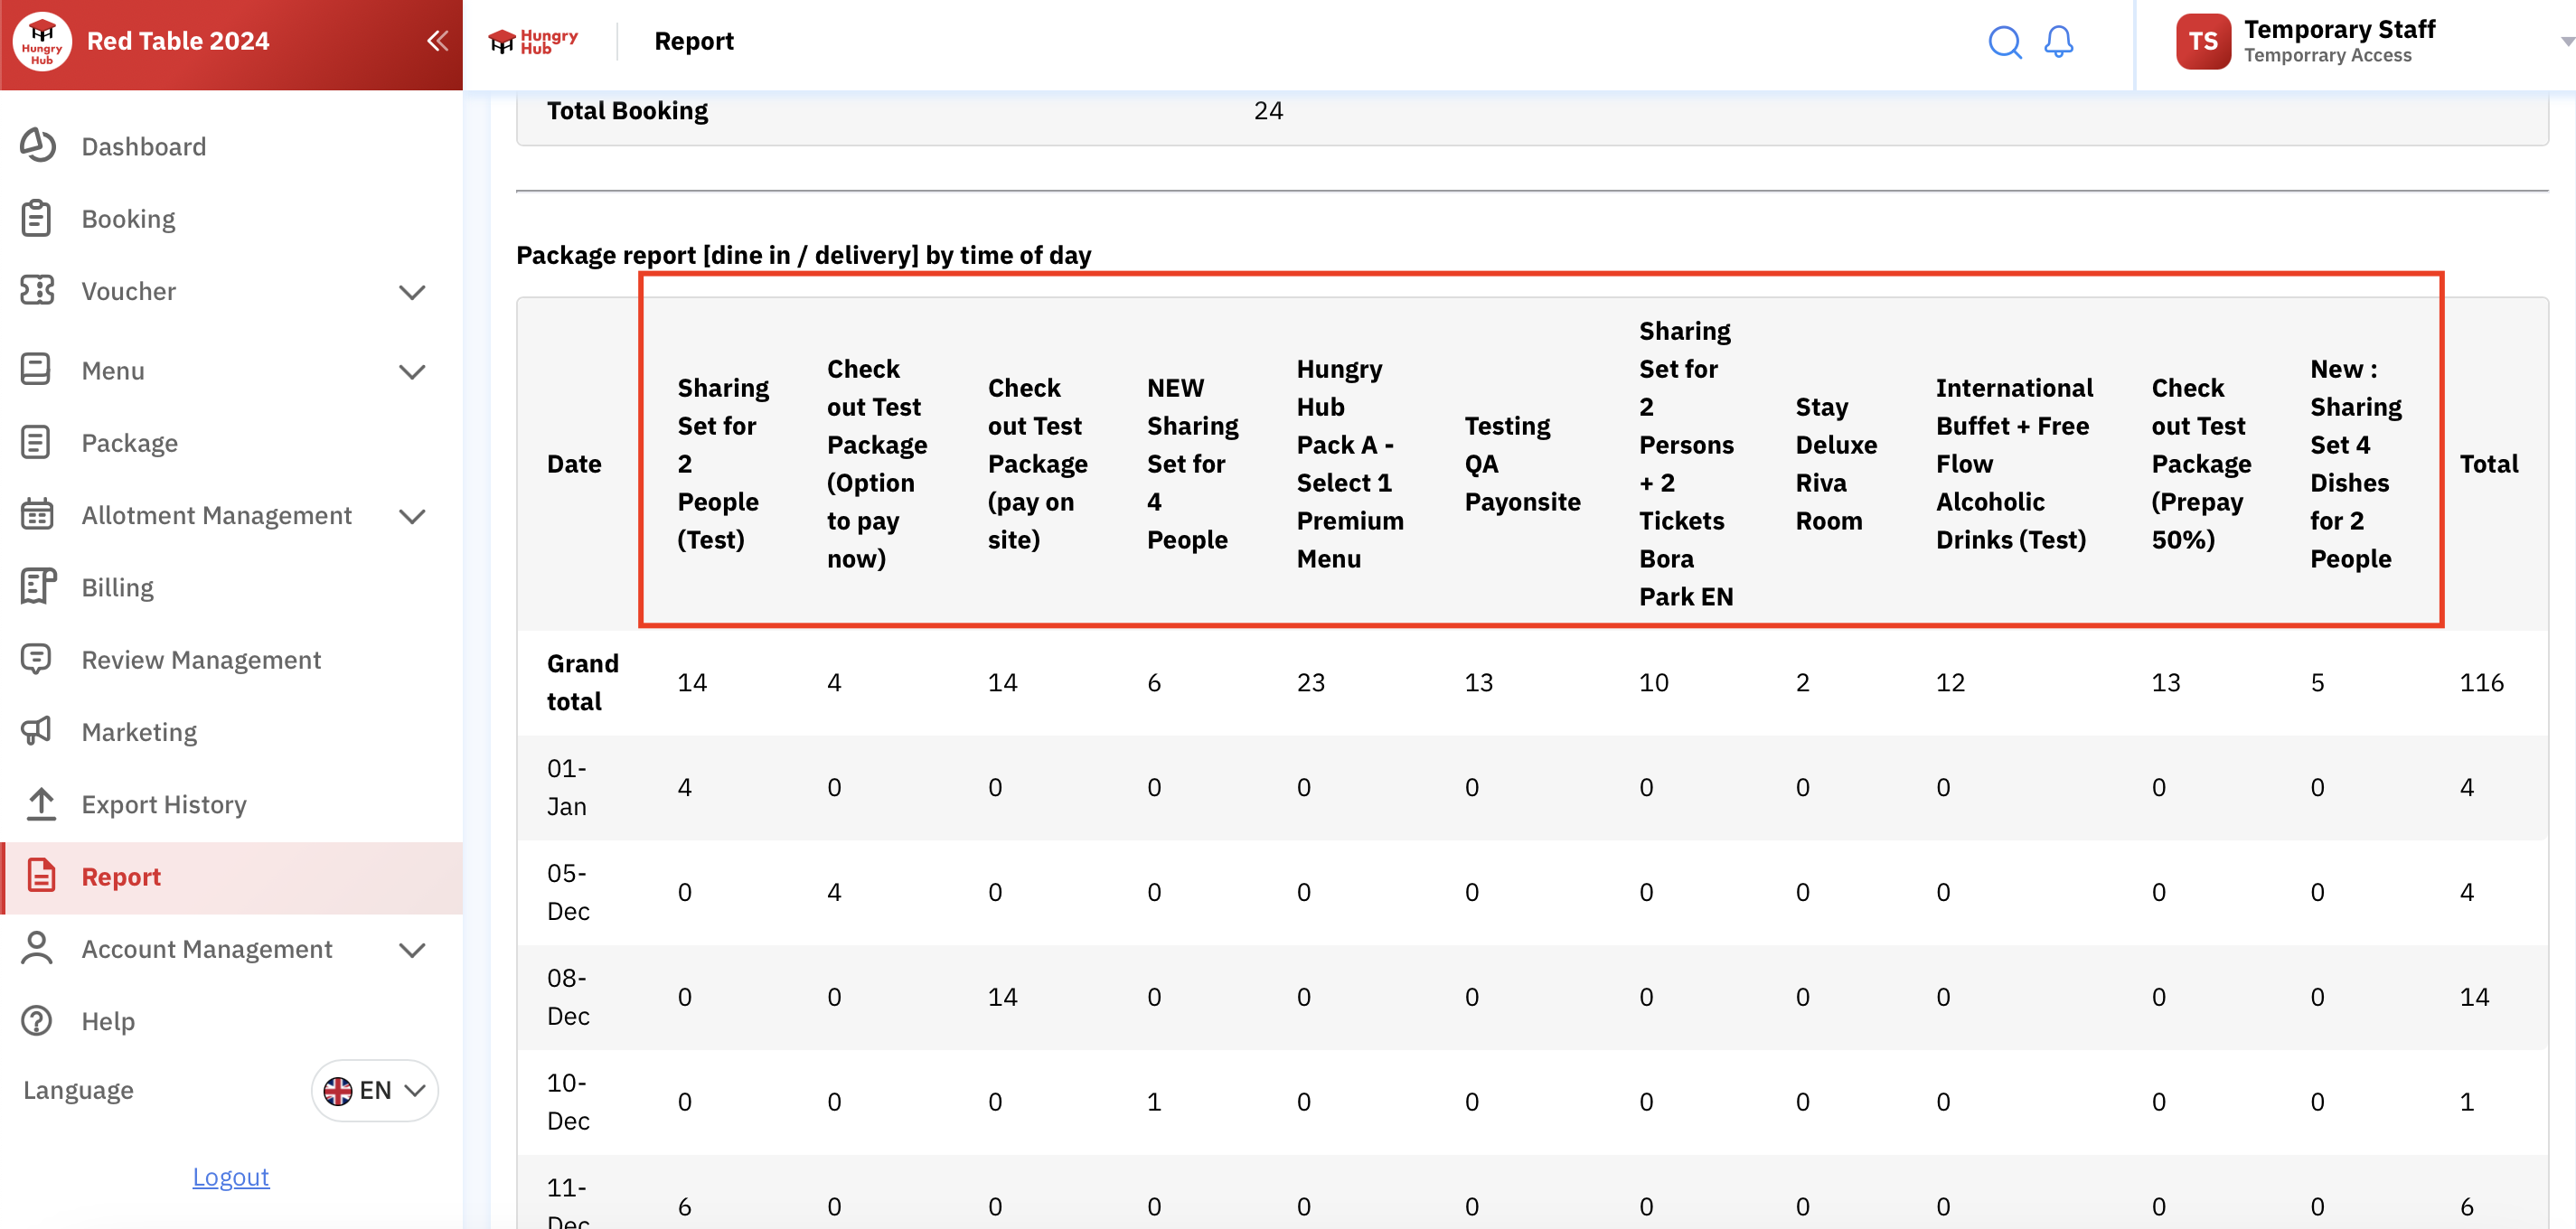
Task: Click the Dashboard pie chart icon
Action: pos(37,146)
